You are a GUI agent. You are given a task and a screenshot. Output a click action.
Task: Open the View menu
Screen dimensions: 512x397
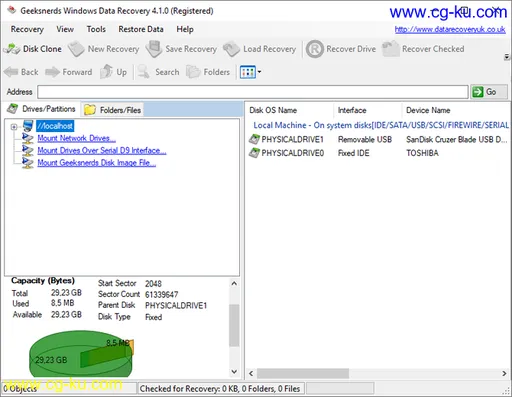(65, 29)
